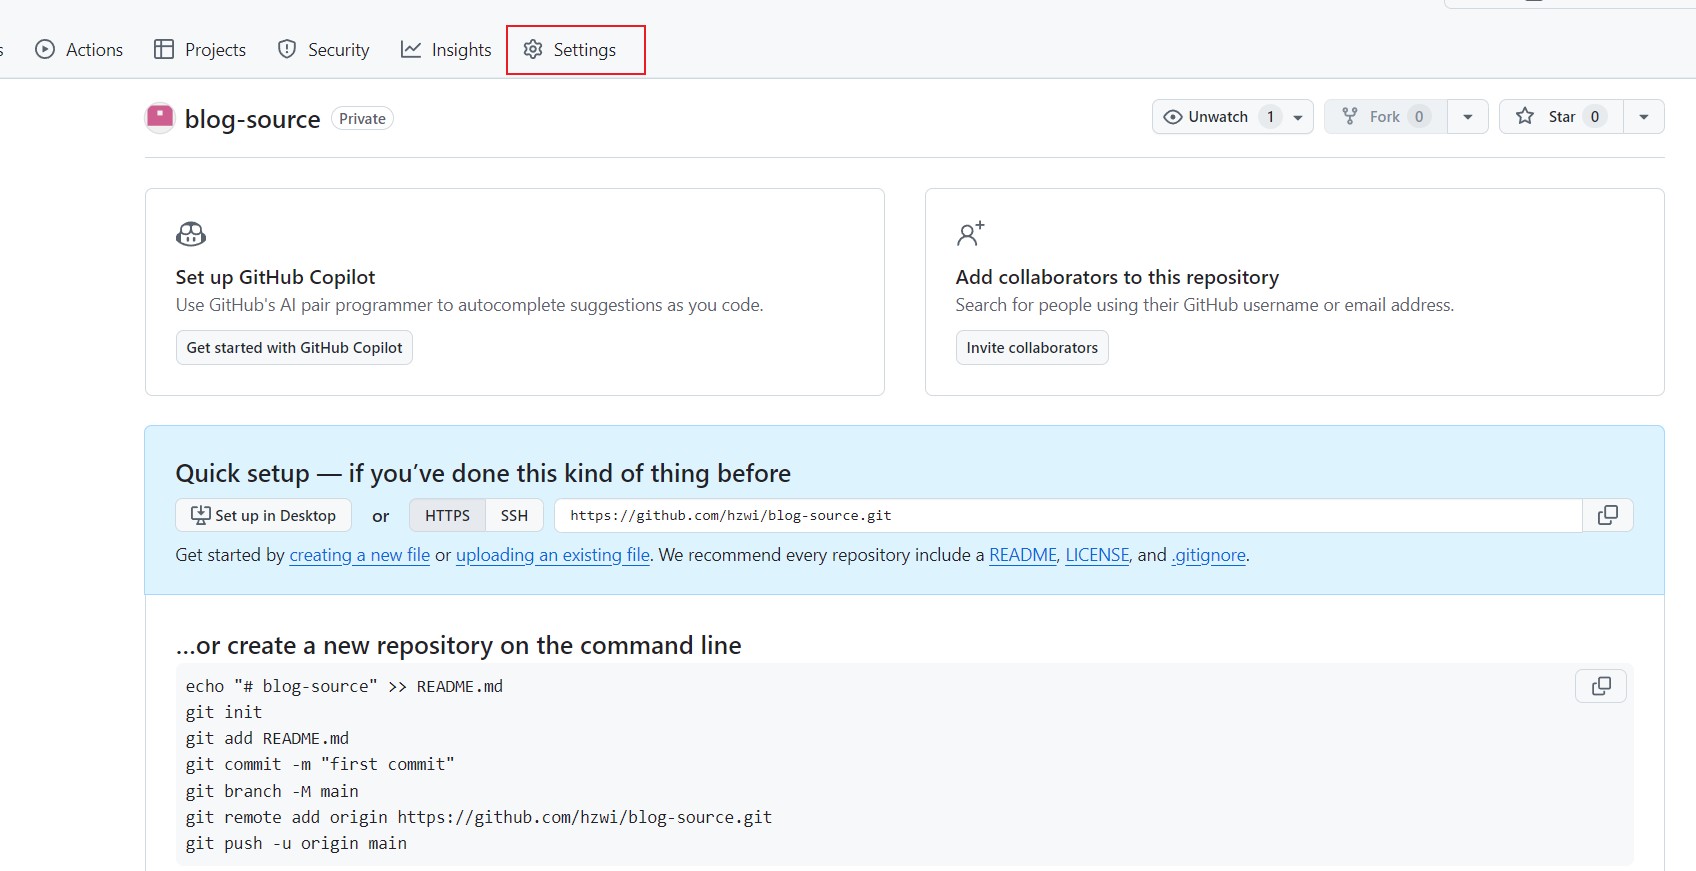This screenshot has width=1696, height=871.
Task: Click the echo "# blog-source" command line
Action: pyautogui.click(x=344, y=686)
